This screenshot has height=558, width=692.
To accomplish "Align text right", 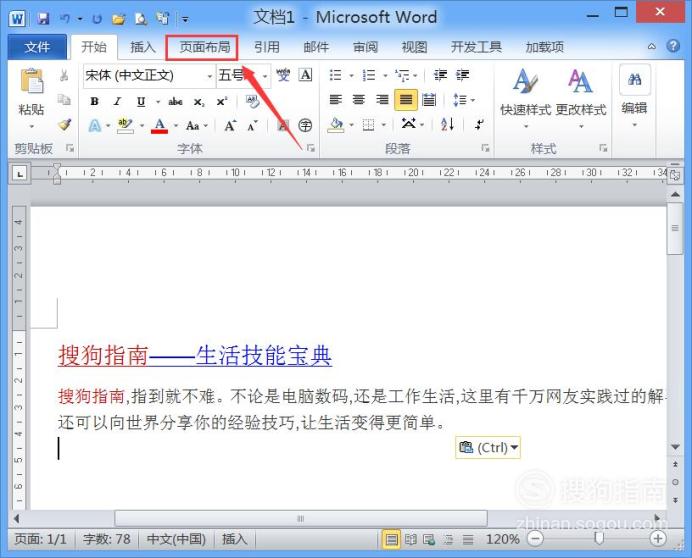I will click(x=382, y=100).
